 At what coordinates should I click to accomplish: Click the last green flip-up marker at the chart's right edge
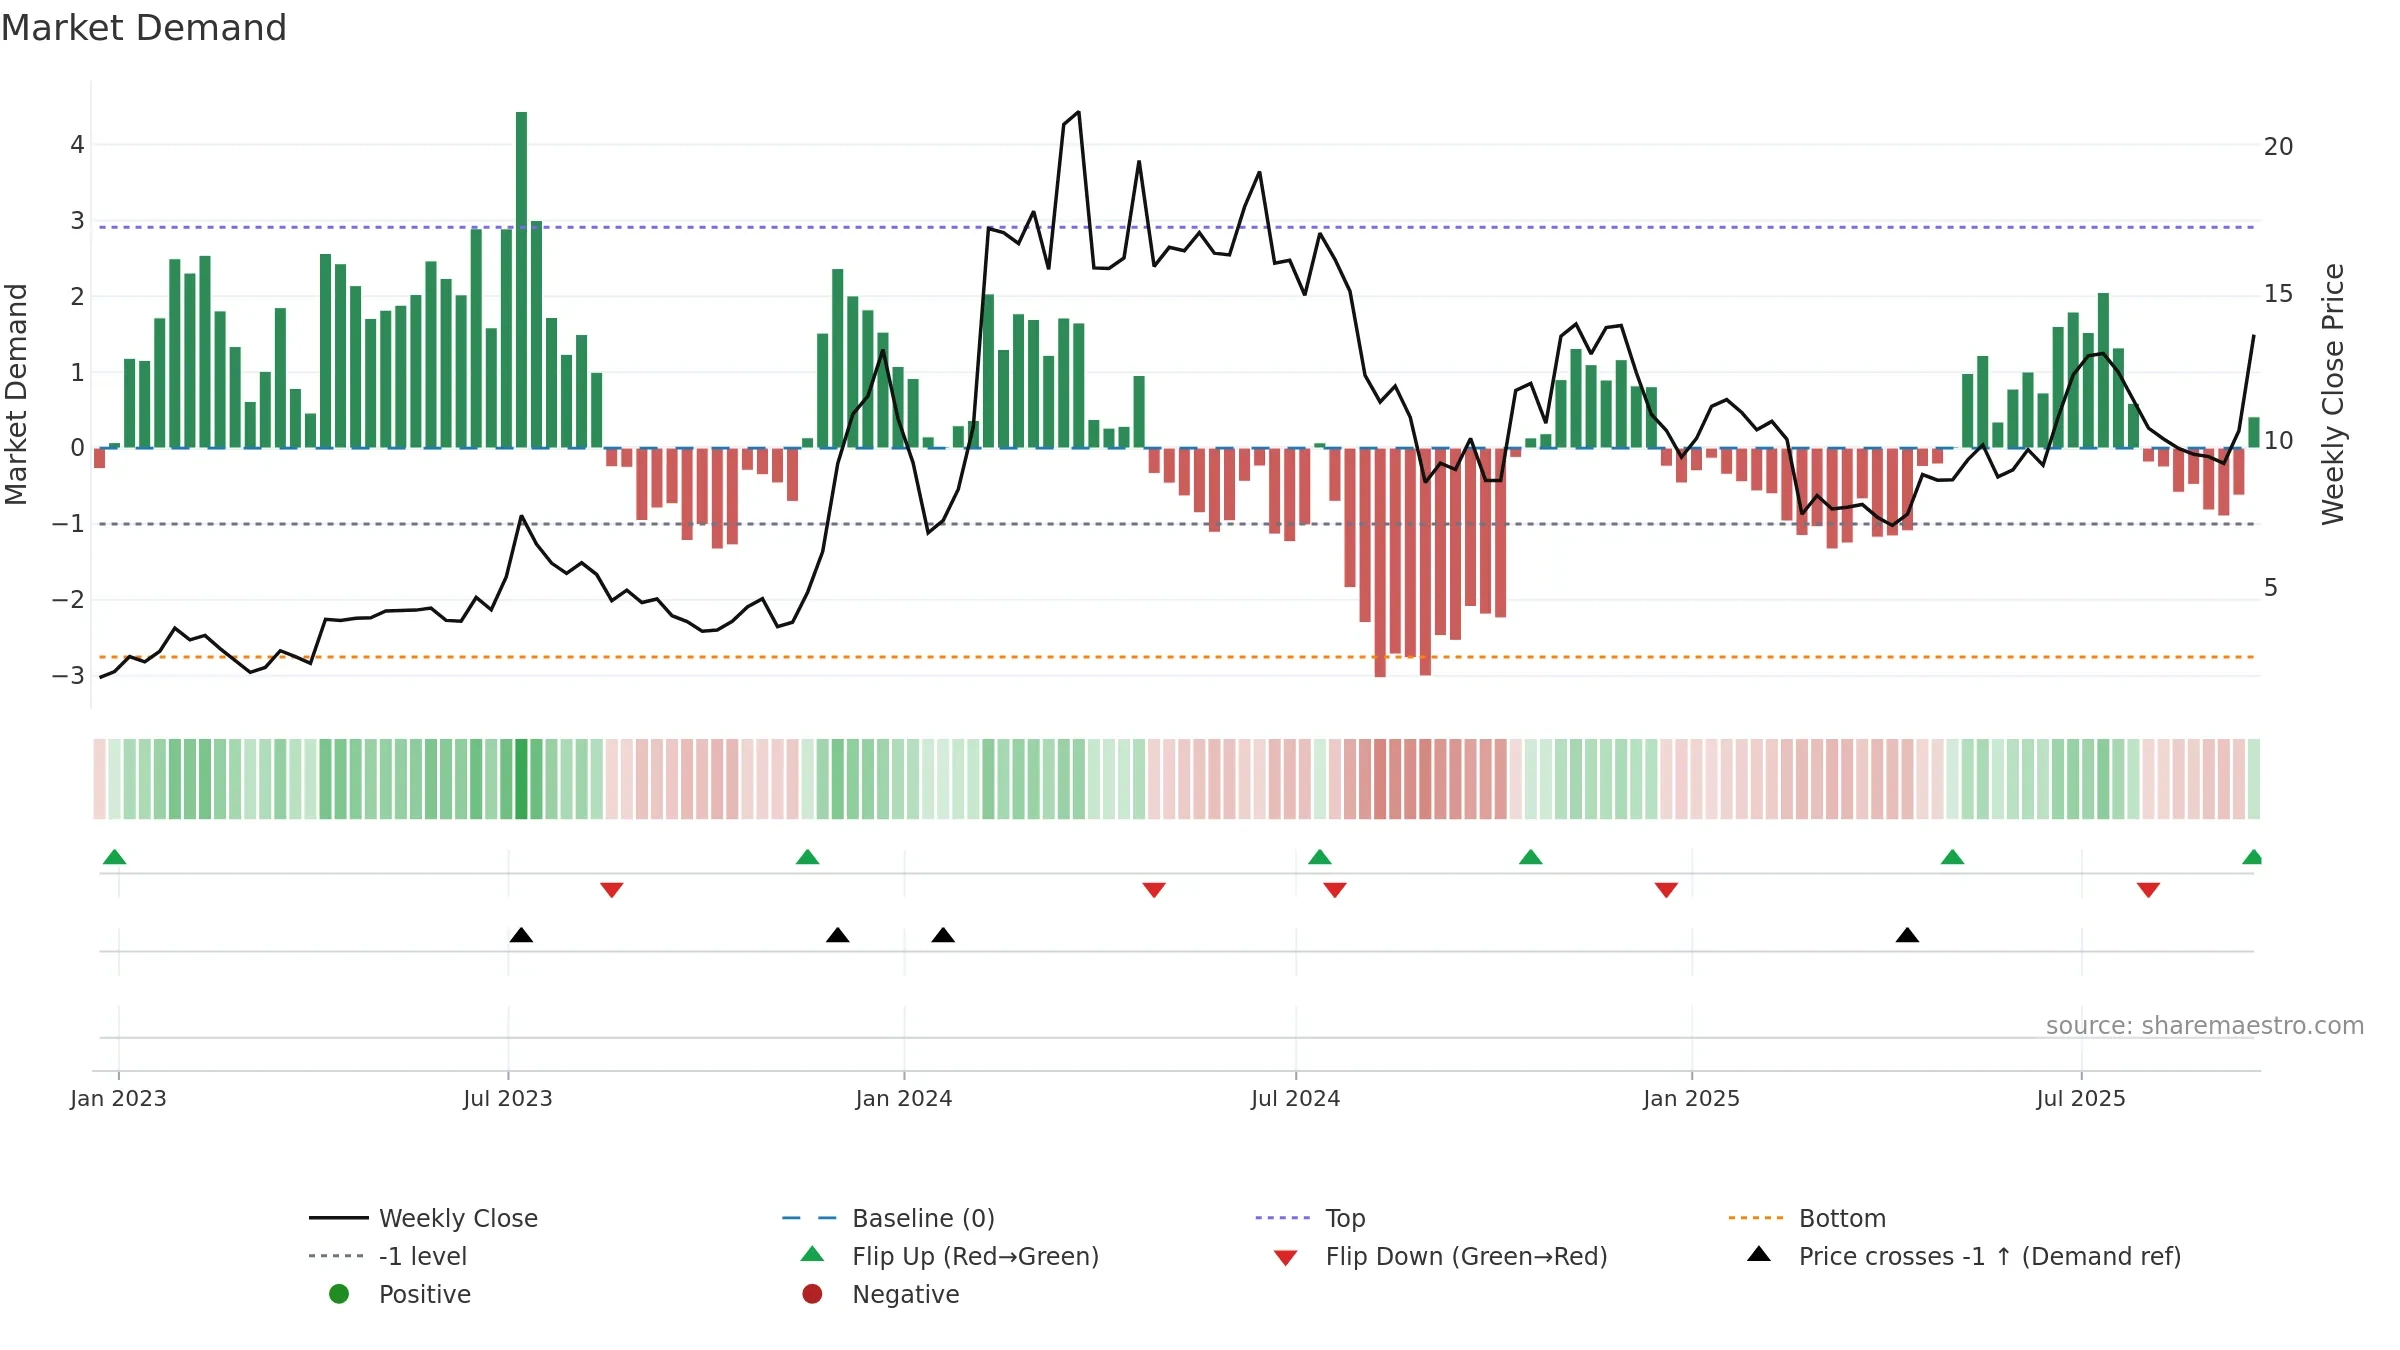tap(2254, 857)
